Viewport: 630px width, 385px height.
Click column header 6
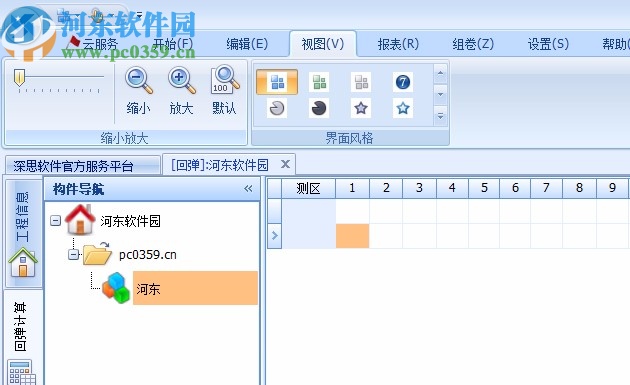click(x=515, y=188)
